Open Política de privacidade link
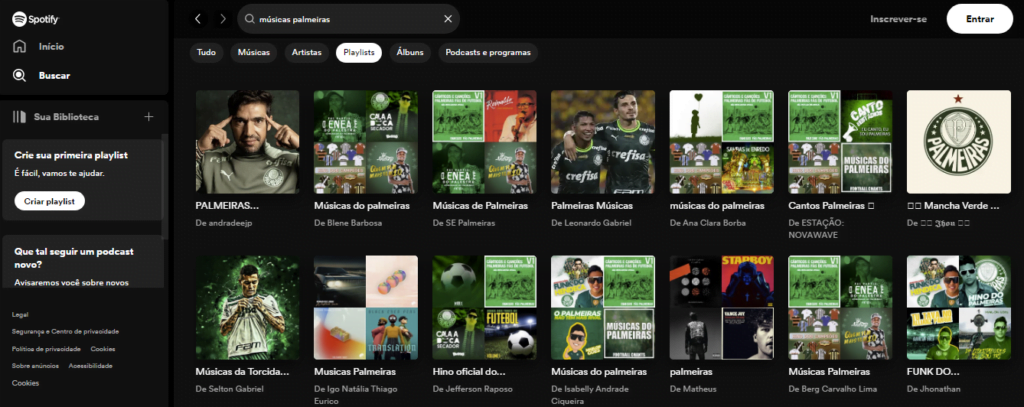 (46, 349)
